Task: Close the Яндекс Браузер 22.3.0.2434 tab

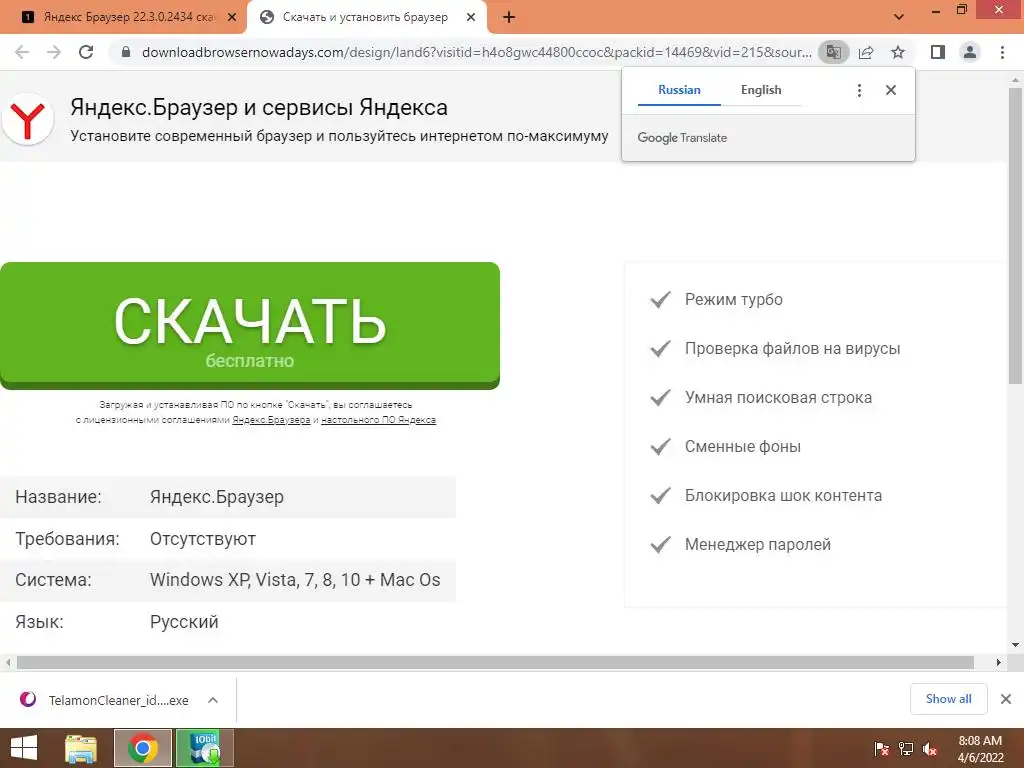Action: [231, 18]
